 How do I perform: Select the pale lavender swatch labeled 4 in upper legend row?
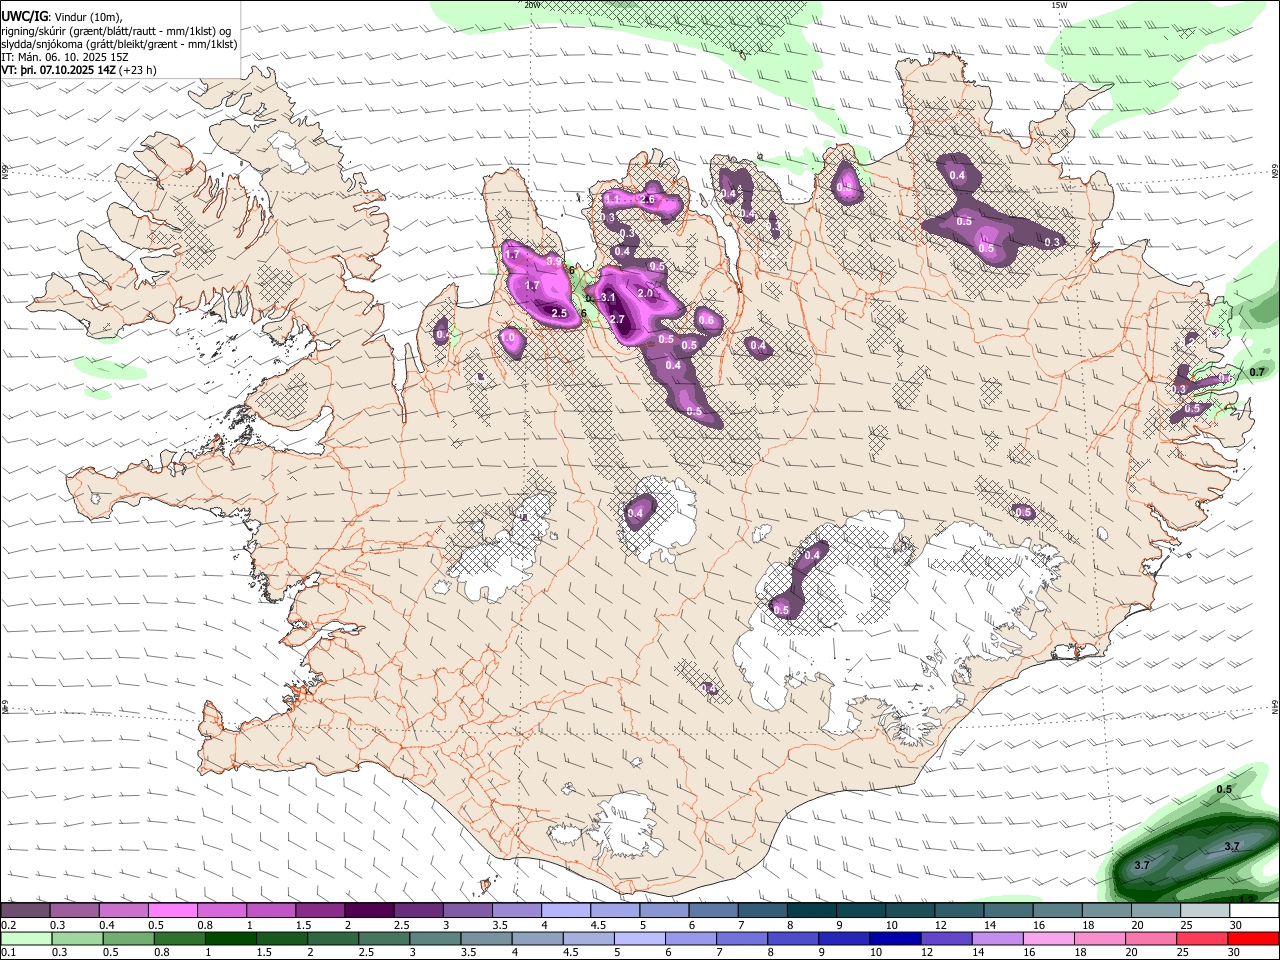pyautogui.click(x=566, y=911)
